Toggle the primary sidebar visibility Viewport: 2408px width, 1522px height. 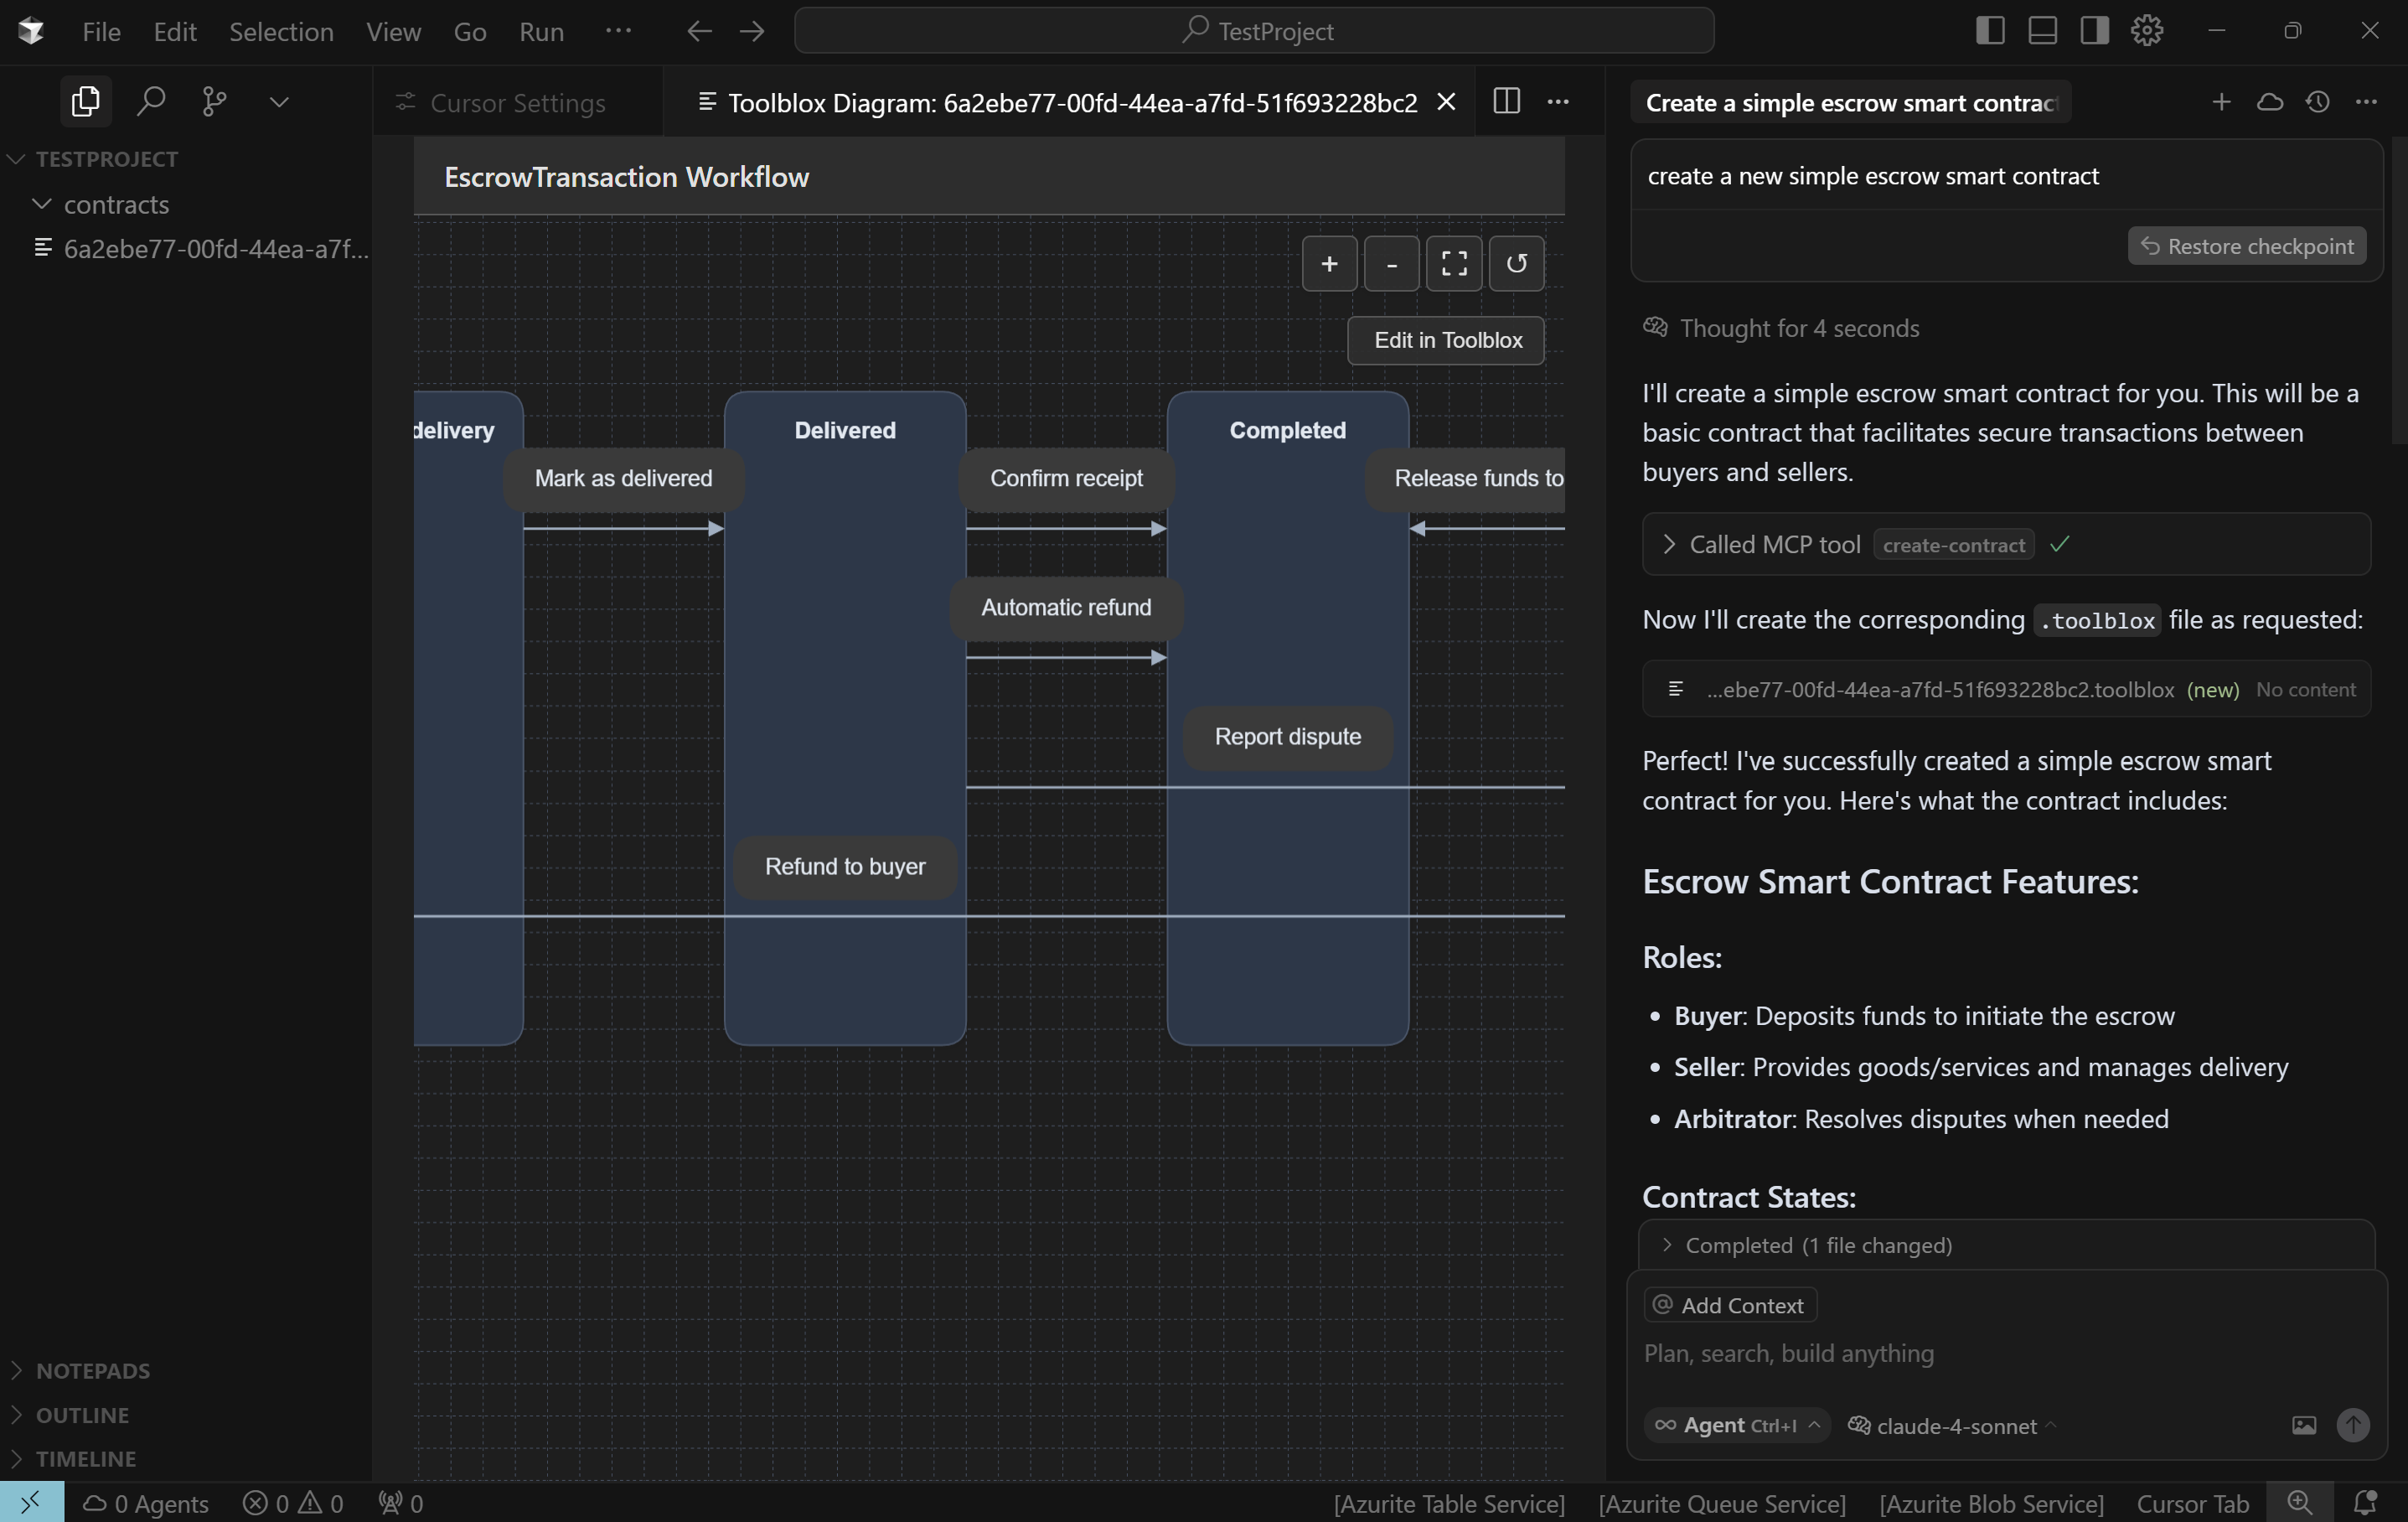[1990, 31]
